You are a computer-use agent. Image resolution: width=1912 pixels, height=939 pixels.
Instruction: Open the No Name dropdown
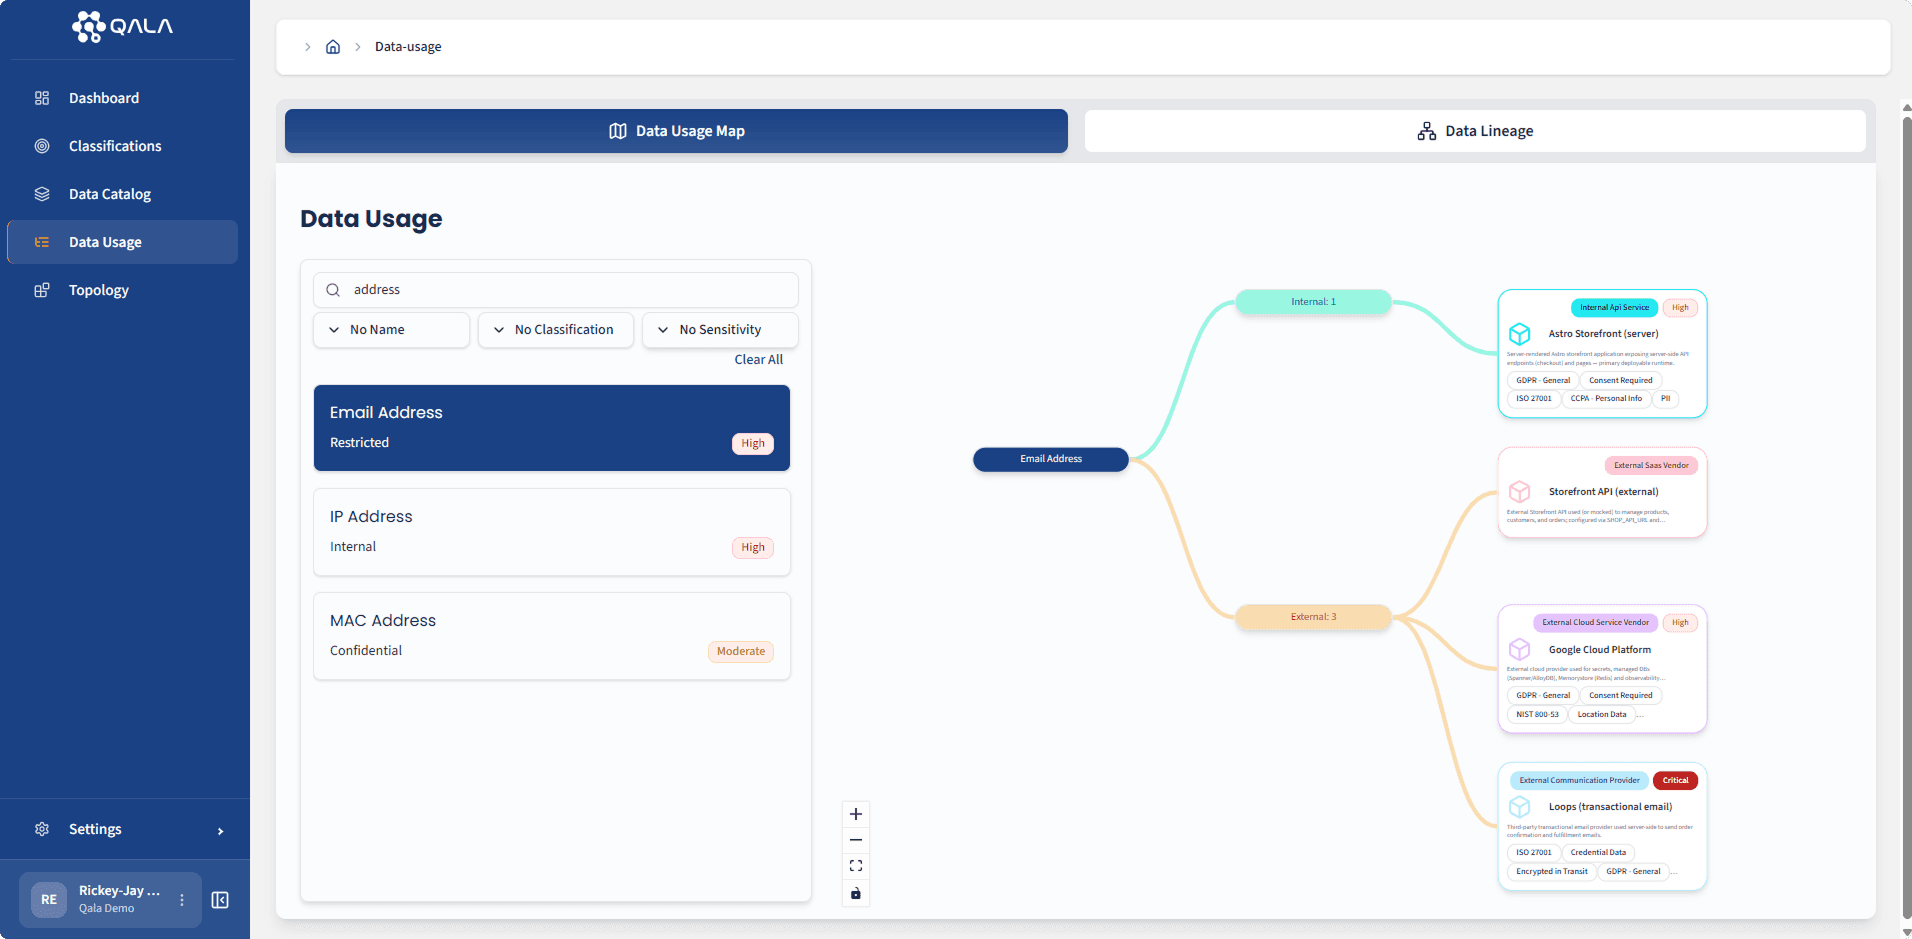click(391, 330)
